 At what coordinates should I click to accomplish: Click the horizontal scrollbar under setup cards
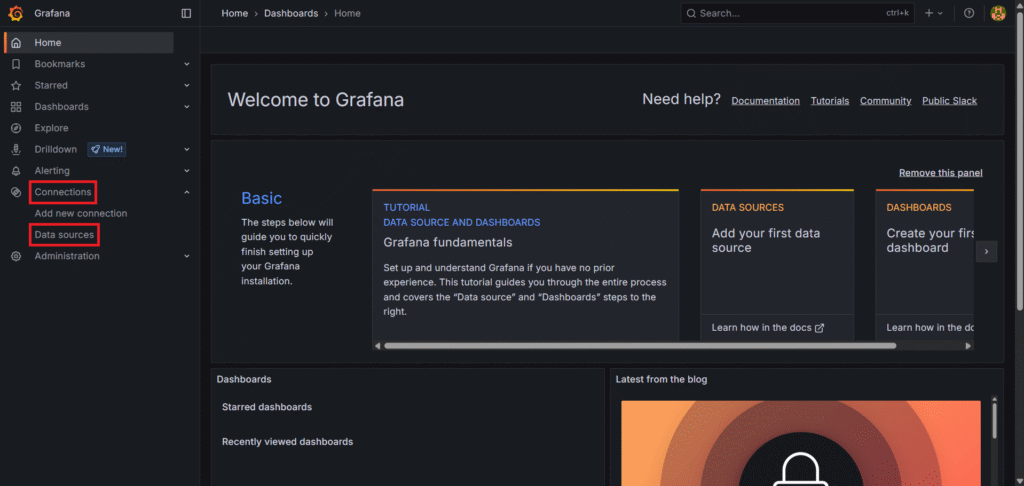[640, 346]
